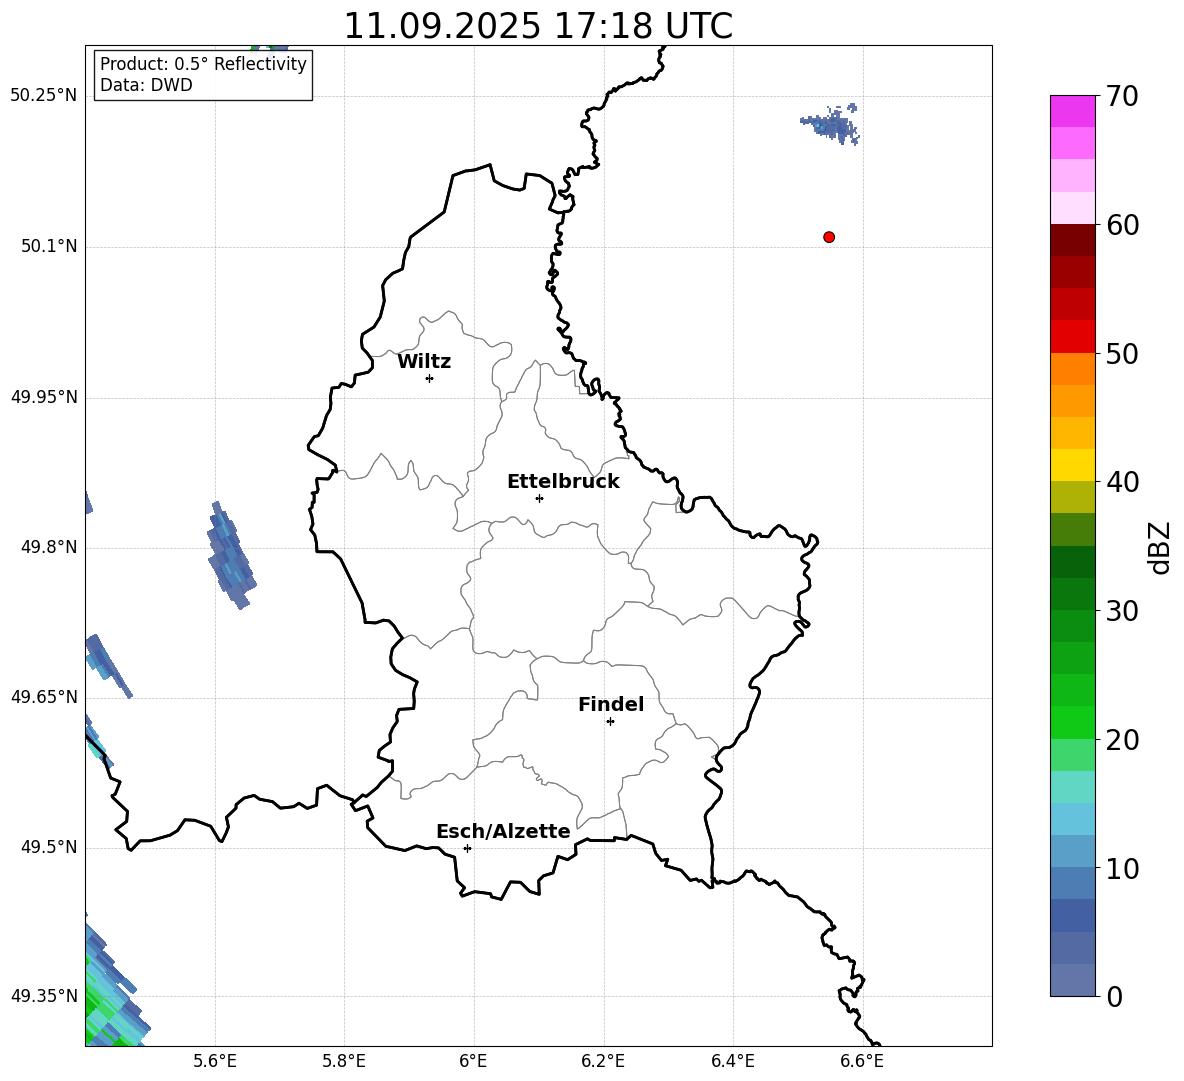Click the Esch/Alzette city label
The width and height of the screenshot is (1184, 1081).
tap(503, 831)
